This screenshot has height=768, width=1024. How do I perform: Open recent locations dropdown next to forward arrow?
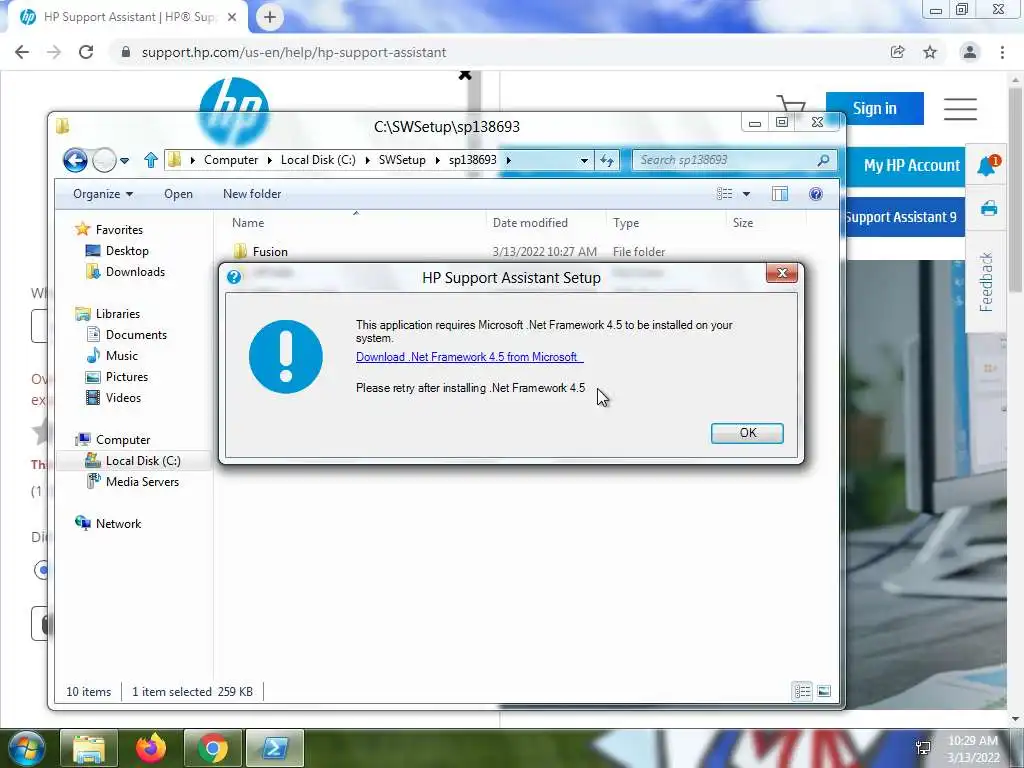pyautogui.click(x=124, y=161)
